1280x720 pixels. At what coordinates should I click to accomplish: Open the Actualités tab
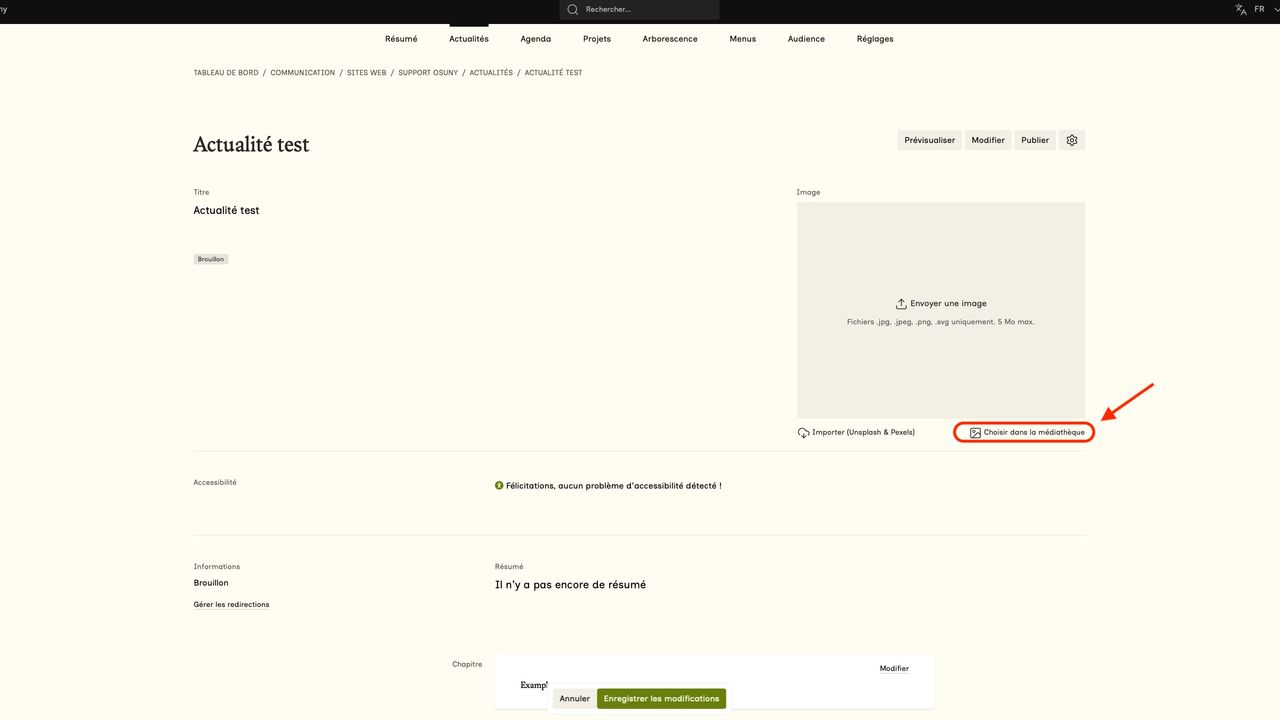469,39
